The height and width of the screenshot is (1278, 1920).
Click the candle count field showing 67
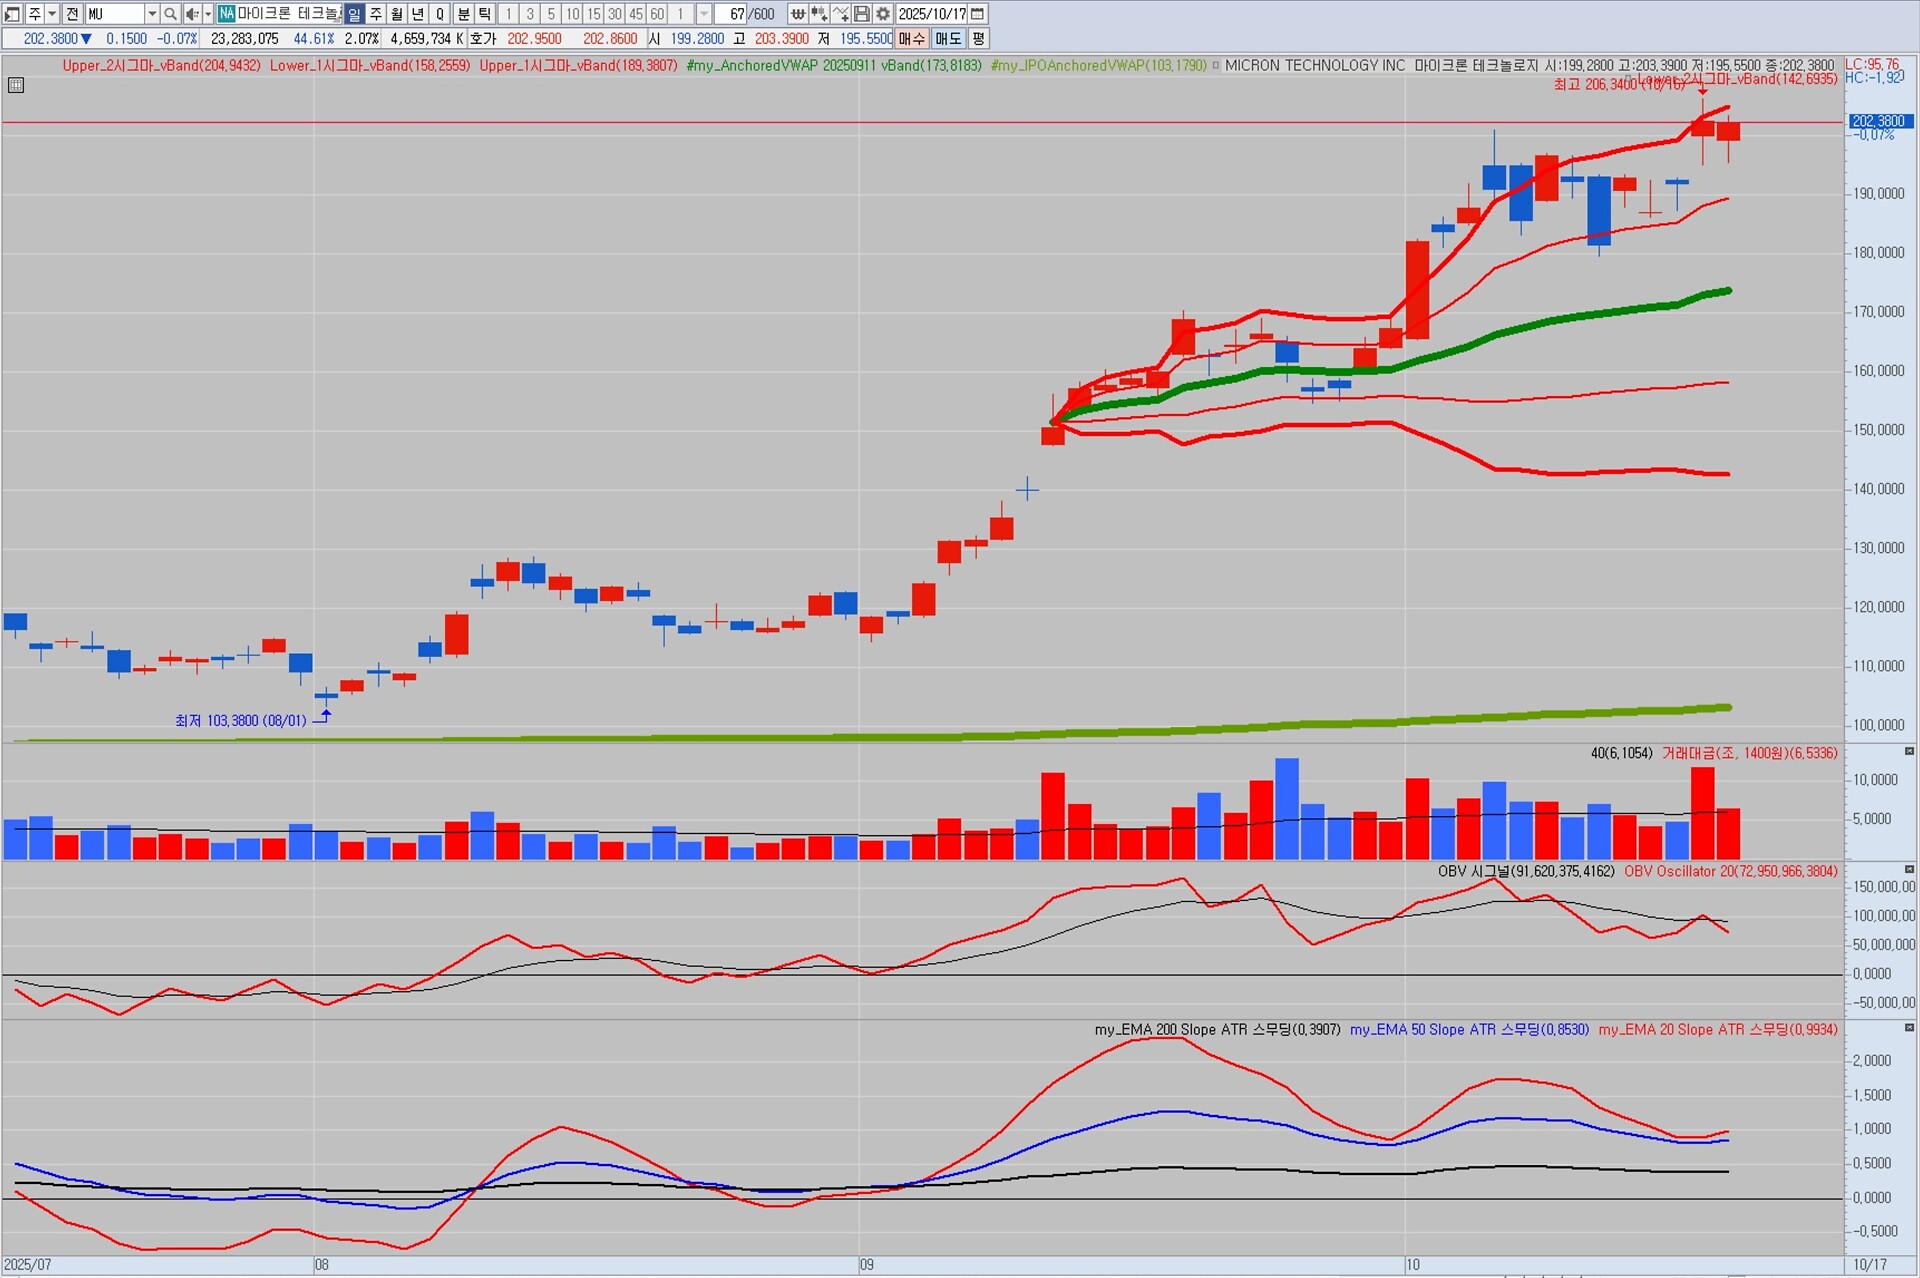point(731,14)
